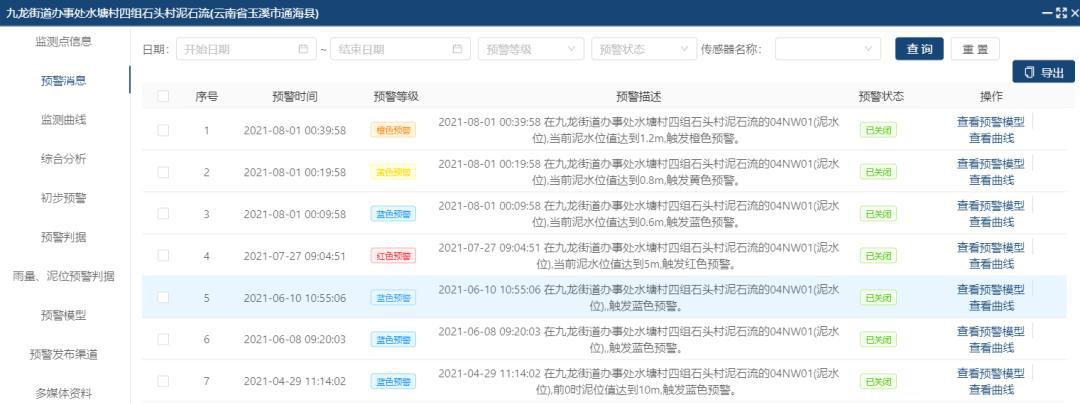Screen dimensions: 1080x404
Task: Go to 预警发布渠道 in sidebar
Action: [63, 355]
